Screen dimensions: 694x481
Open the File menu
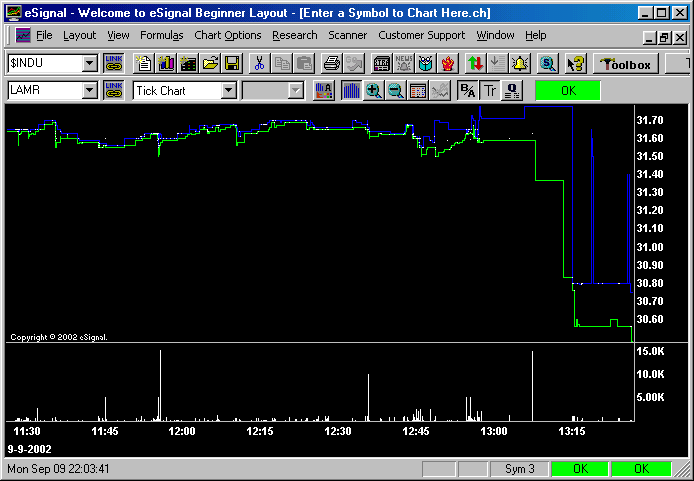click(x=44, y=35)
